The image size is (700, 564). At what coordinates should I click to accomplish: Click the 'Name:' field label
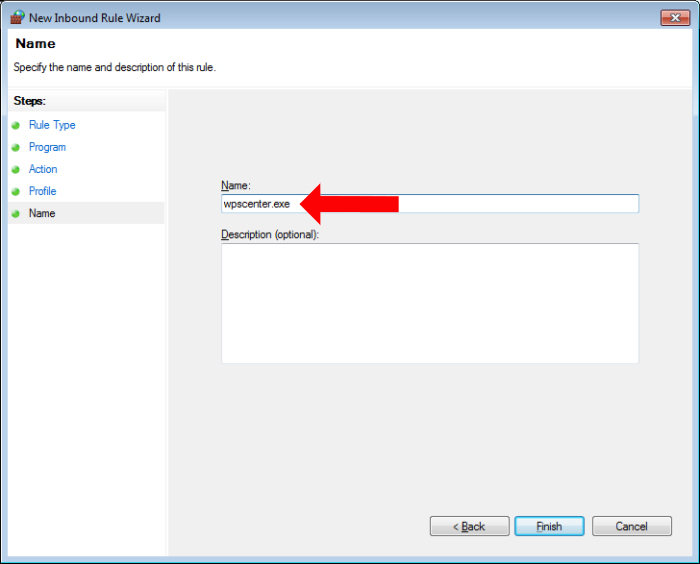[x=236, y=185]
